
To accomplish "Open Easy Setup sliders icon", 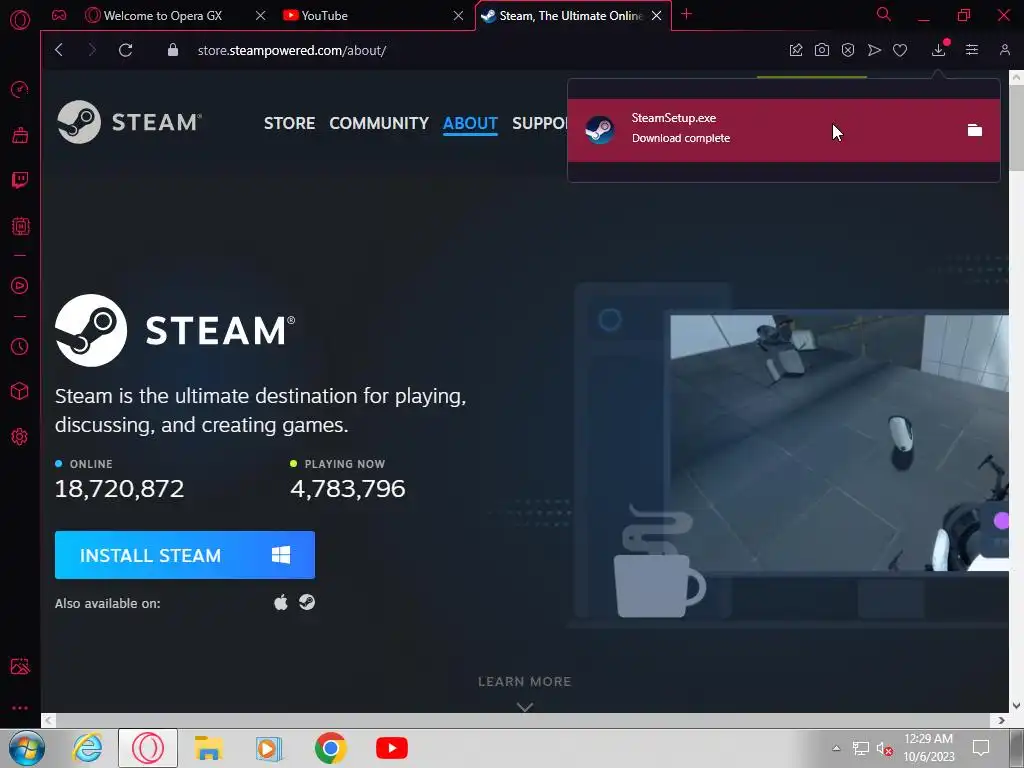I will [x=972, y=50].
